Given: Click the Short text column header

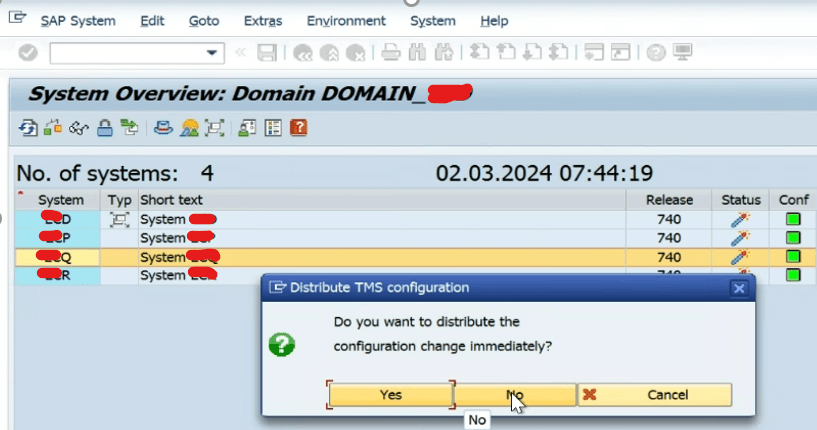Looking at the screenshot, I should [x=382, y=200].
